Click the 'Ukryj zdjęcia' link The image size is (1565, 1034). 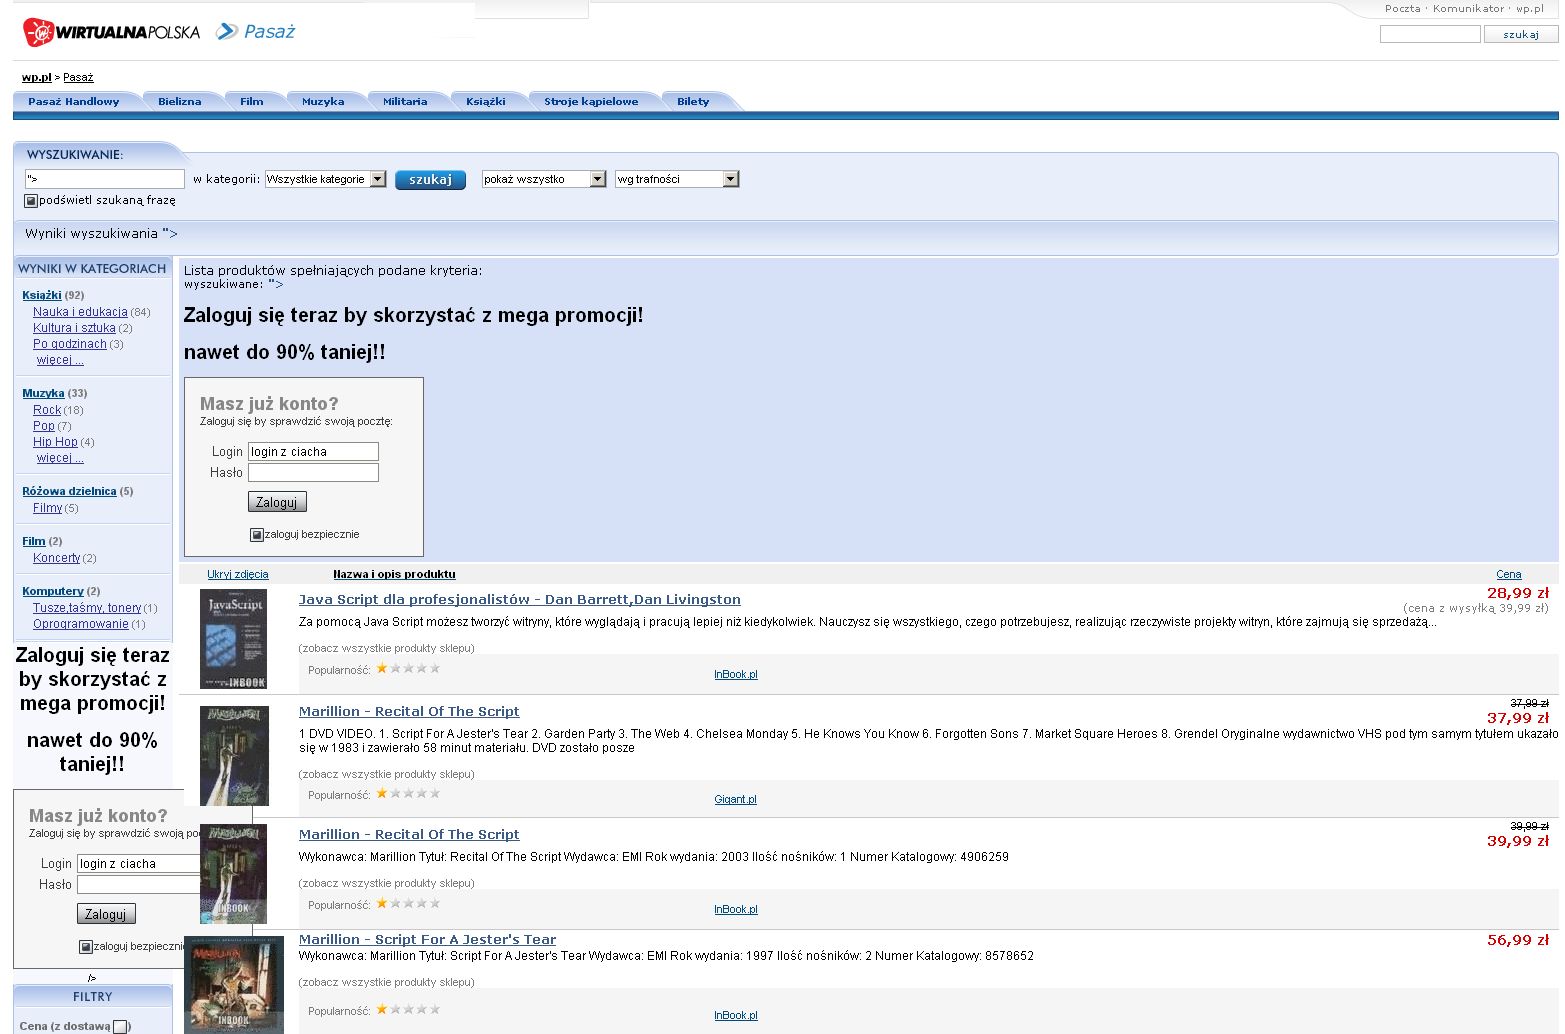[237, 574]
